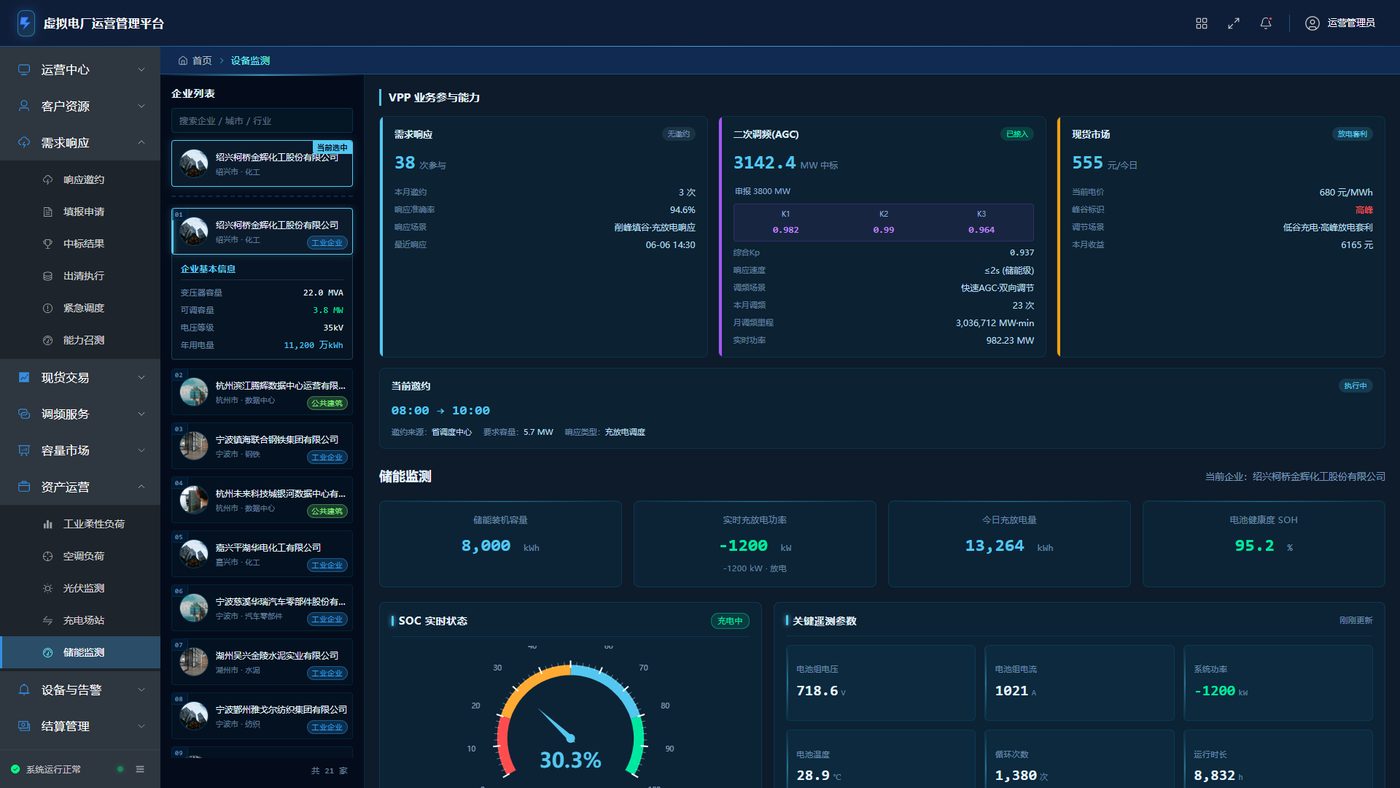The image size is (1400, 788).
Task: Open 出清执行 submenu item
Action: (80, 276)
